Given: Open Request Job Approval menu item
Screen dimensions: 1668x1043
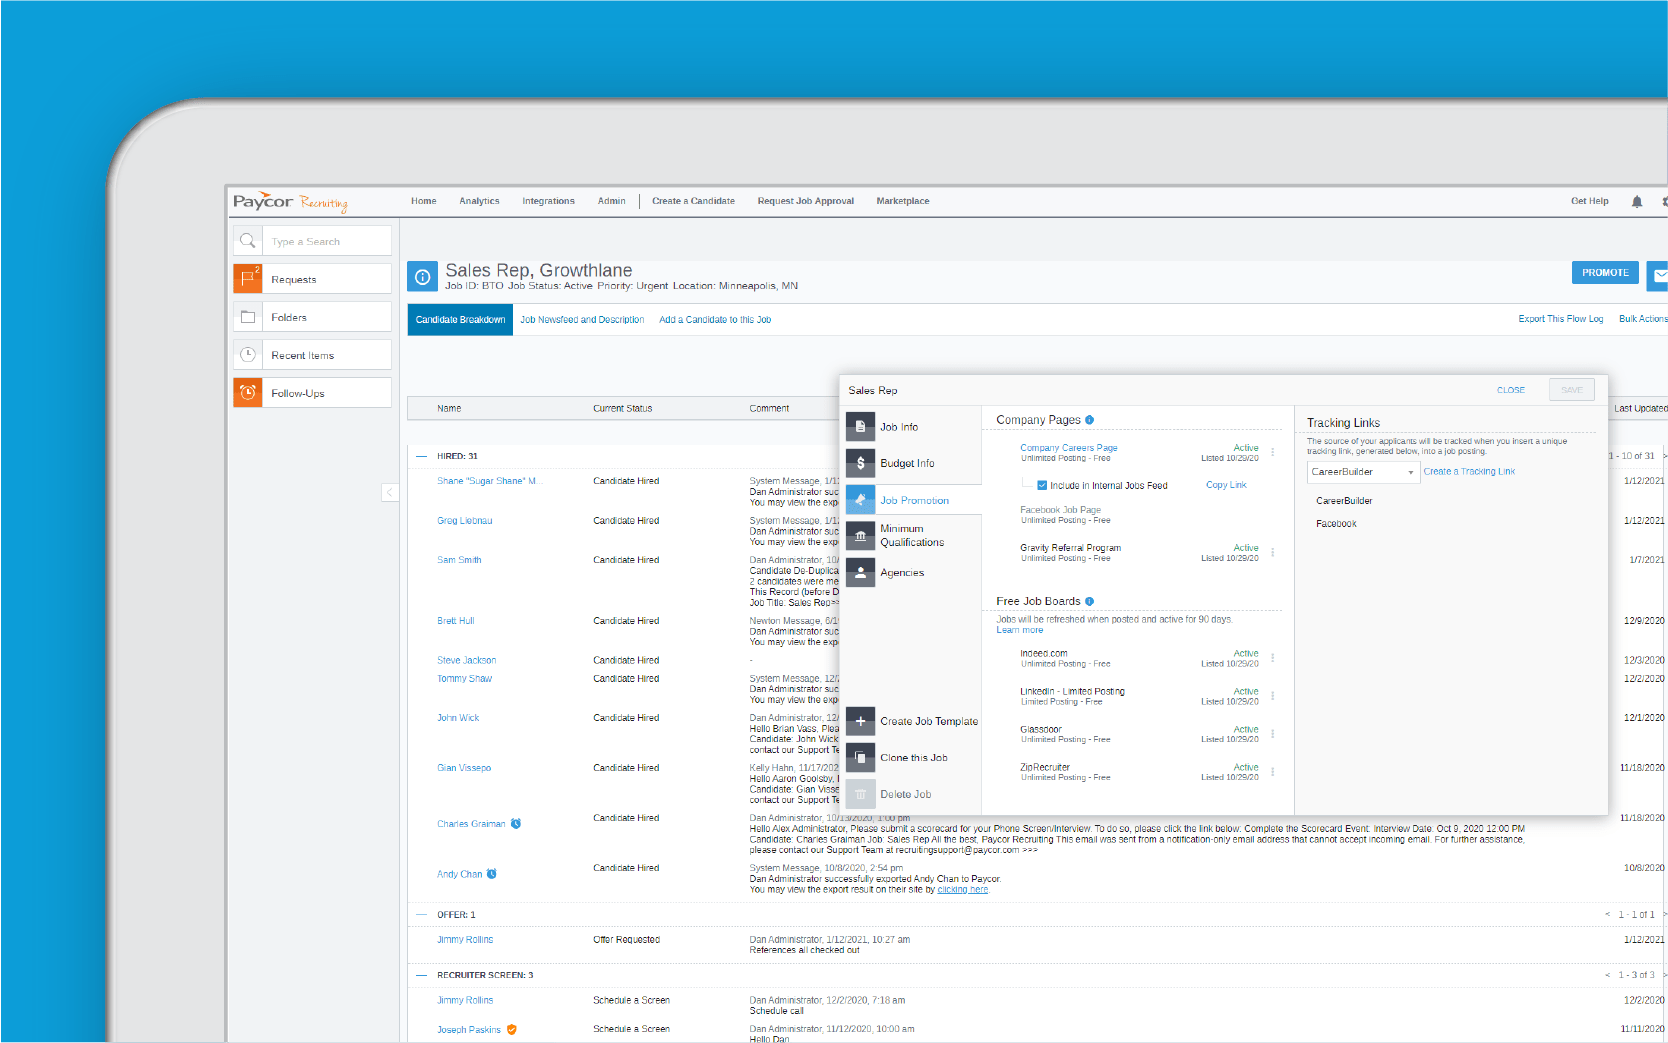Looking at the screenshot, I should pyautogui.click(x=805, y=201).
